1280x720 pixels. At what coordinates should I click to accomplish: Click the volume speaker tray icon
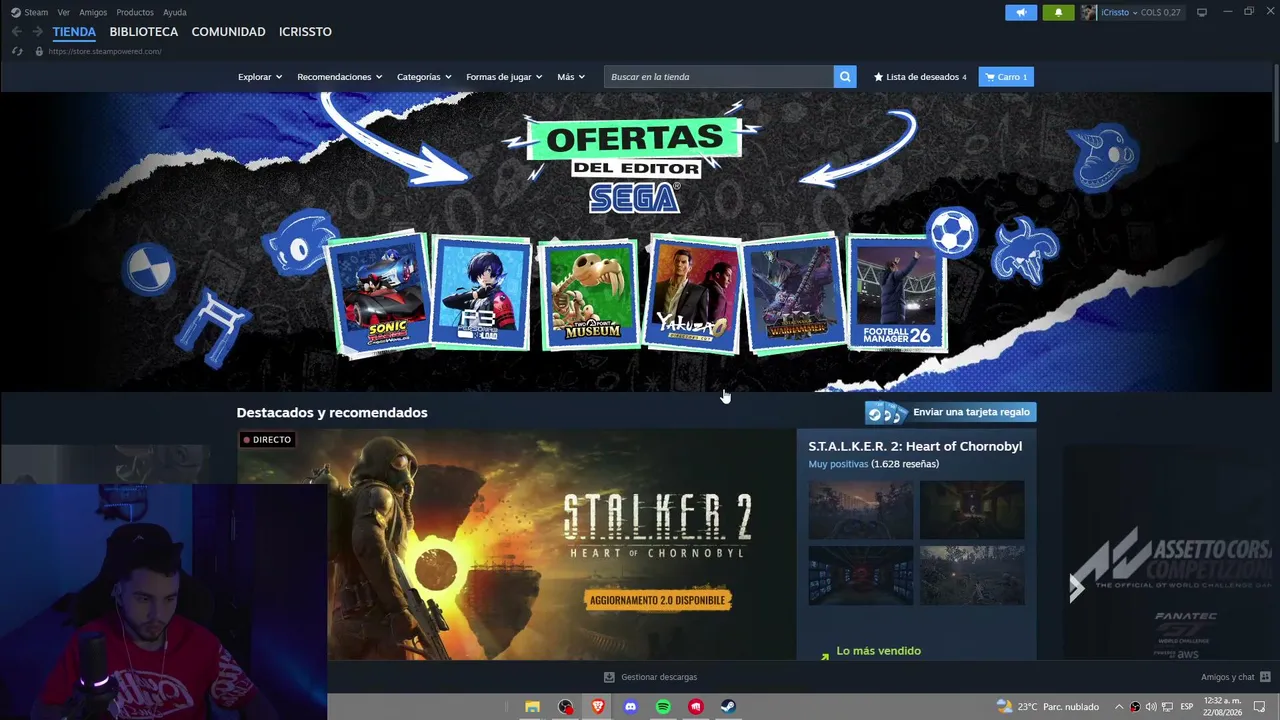(1151, 707)
